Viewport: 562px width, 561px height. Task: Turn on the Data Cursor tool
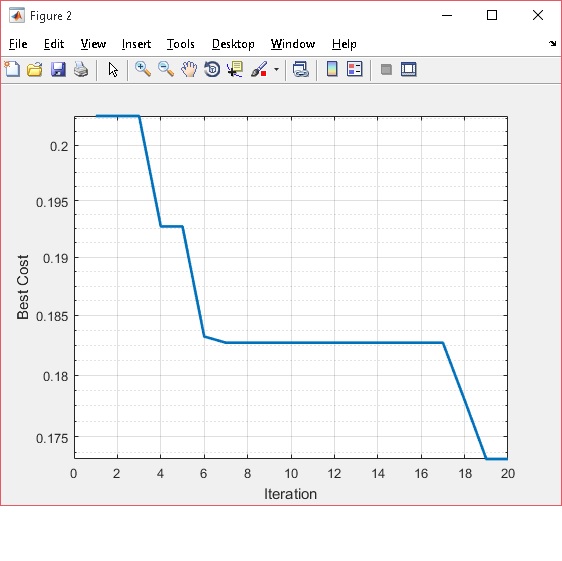click(x=235, y=69)
